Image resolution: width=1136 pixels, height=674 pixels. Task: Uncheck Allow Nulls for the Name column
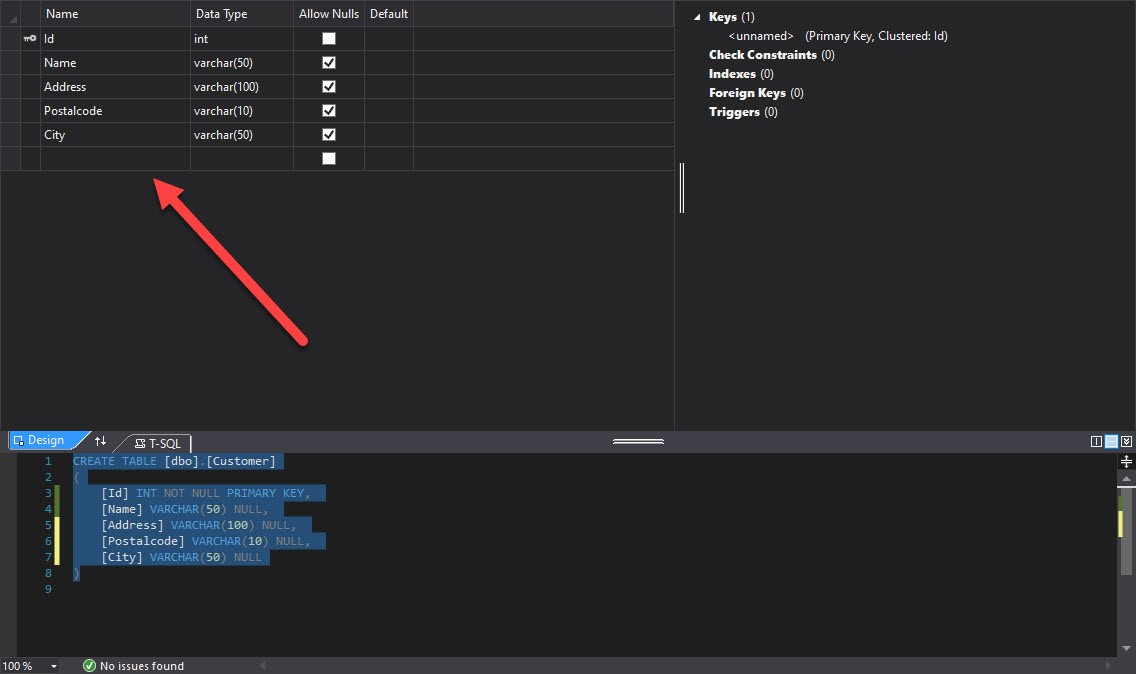(328, 62)
